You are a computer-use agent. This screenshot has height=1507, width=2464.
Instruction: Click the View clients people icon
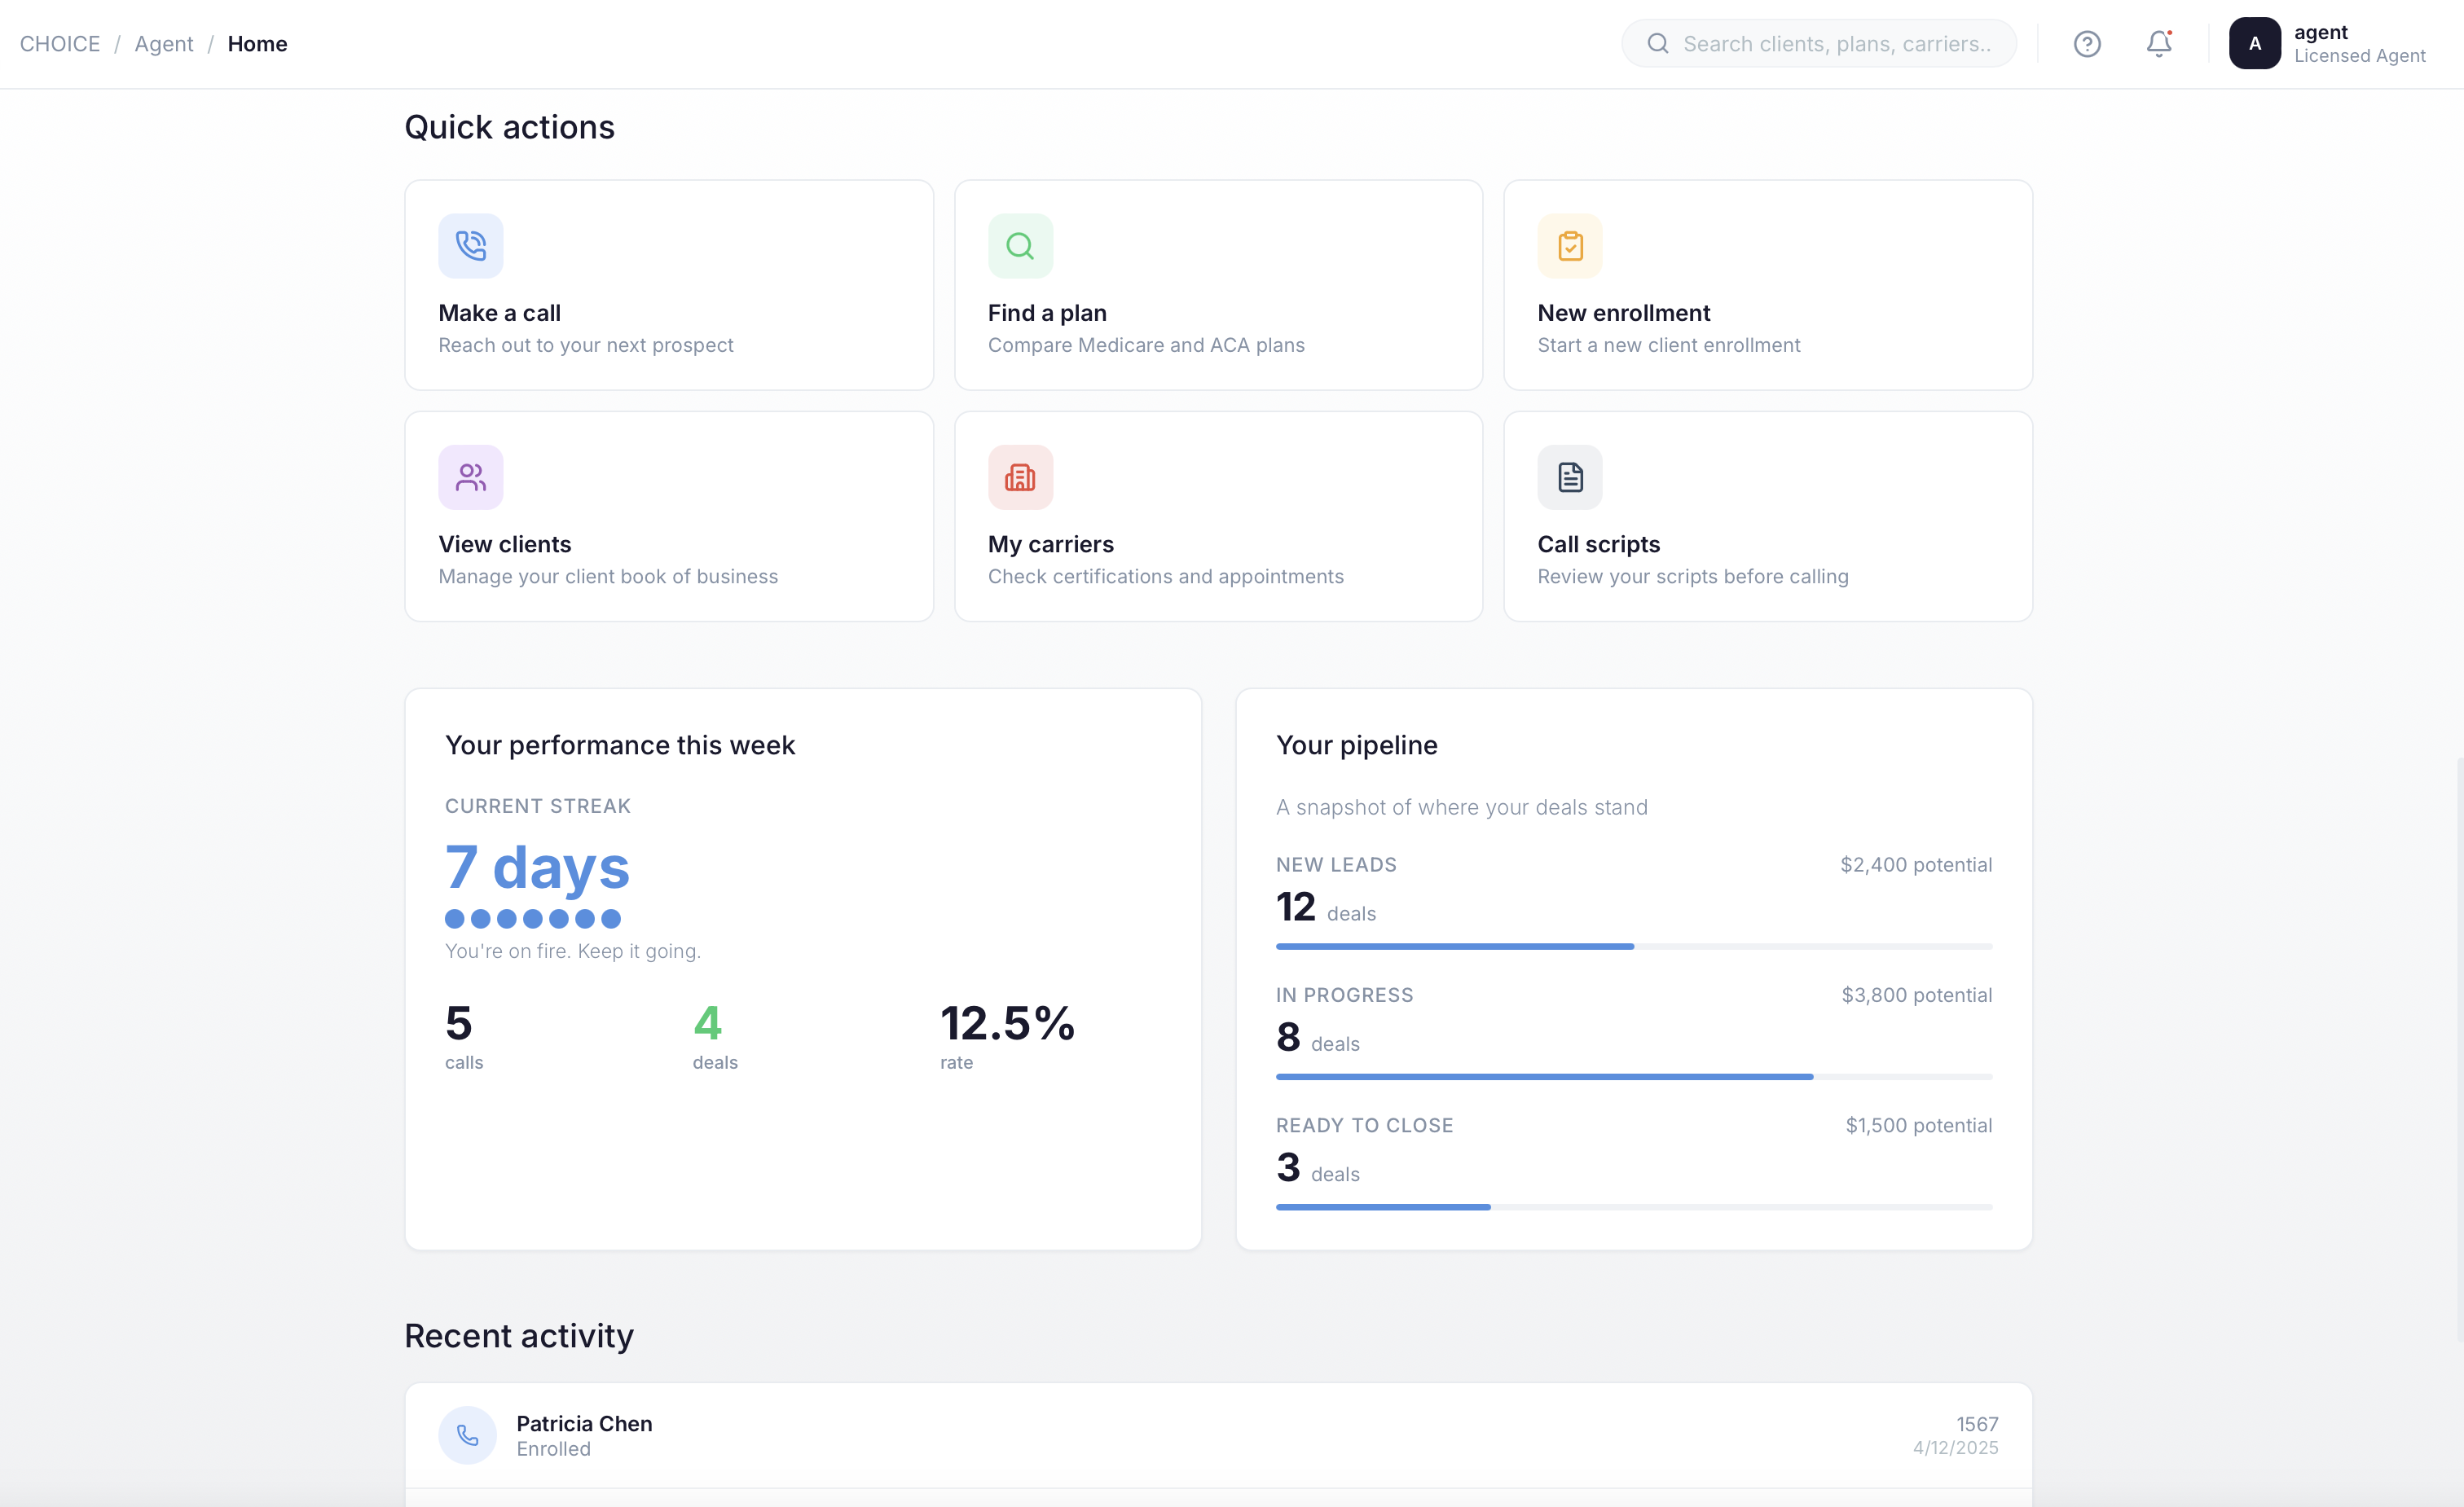coord(470,477)
